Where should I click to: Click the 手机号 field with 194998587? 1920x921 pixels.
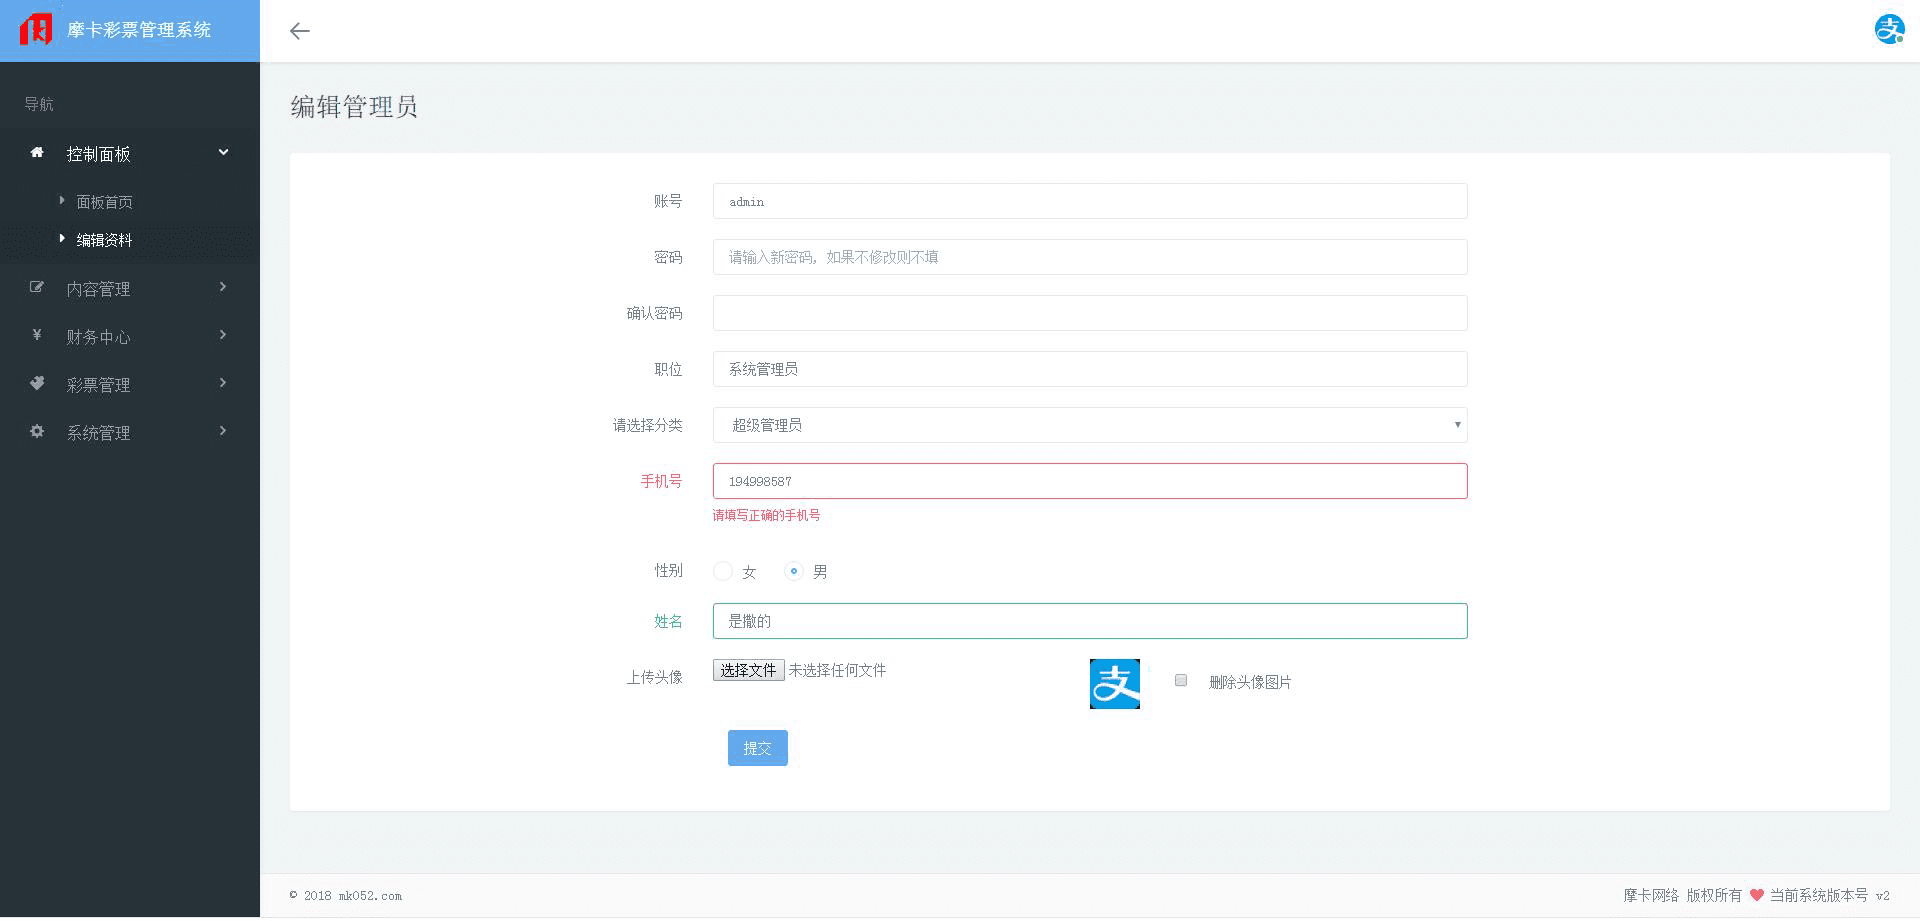click(x=1090, y=481)
